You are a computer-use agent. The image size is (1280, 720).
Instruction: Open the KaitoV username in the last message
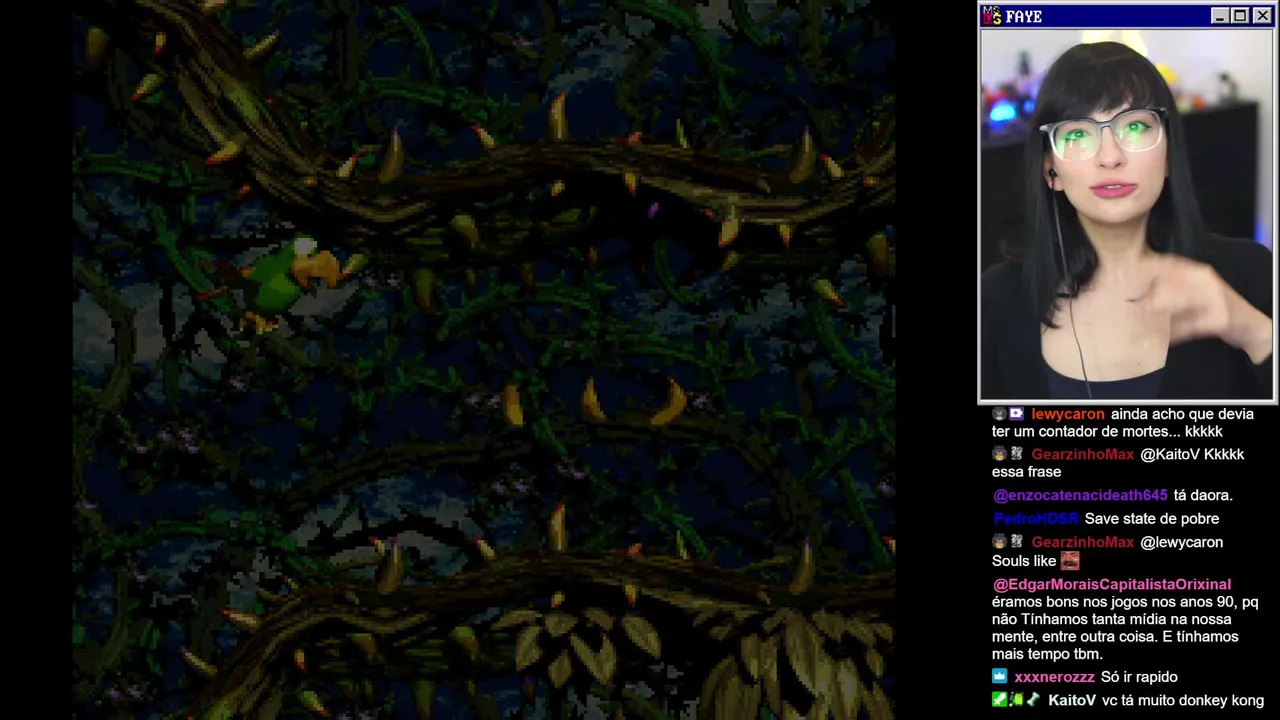click(1072, 701)
